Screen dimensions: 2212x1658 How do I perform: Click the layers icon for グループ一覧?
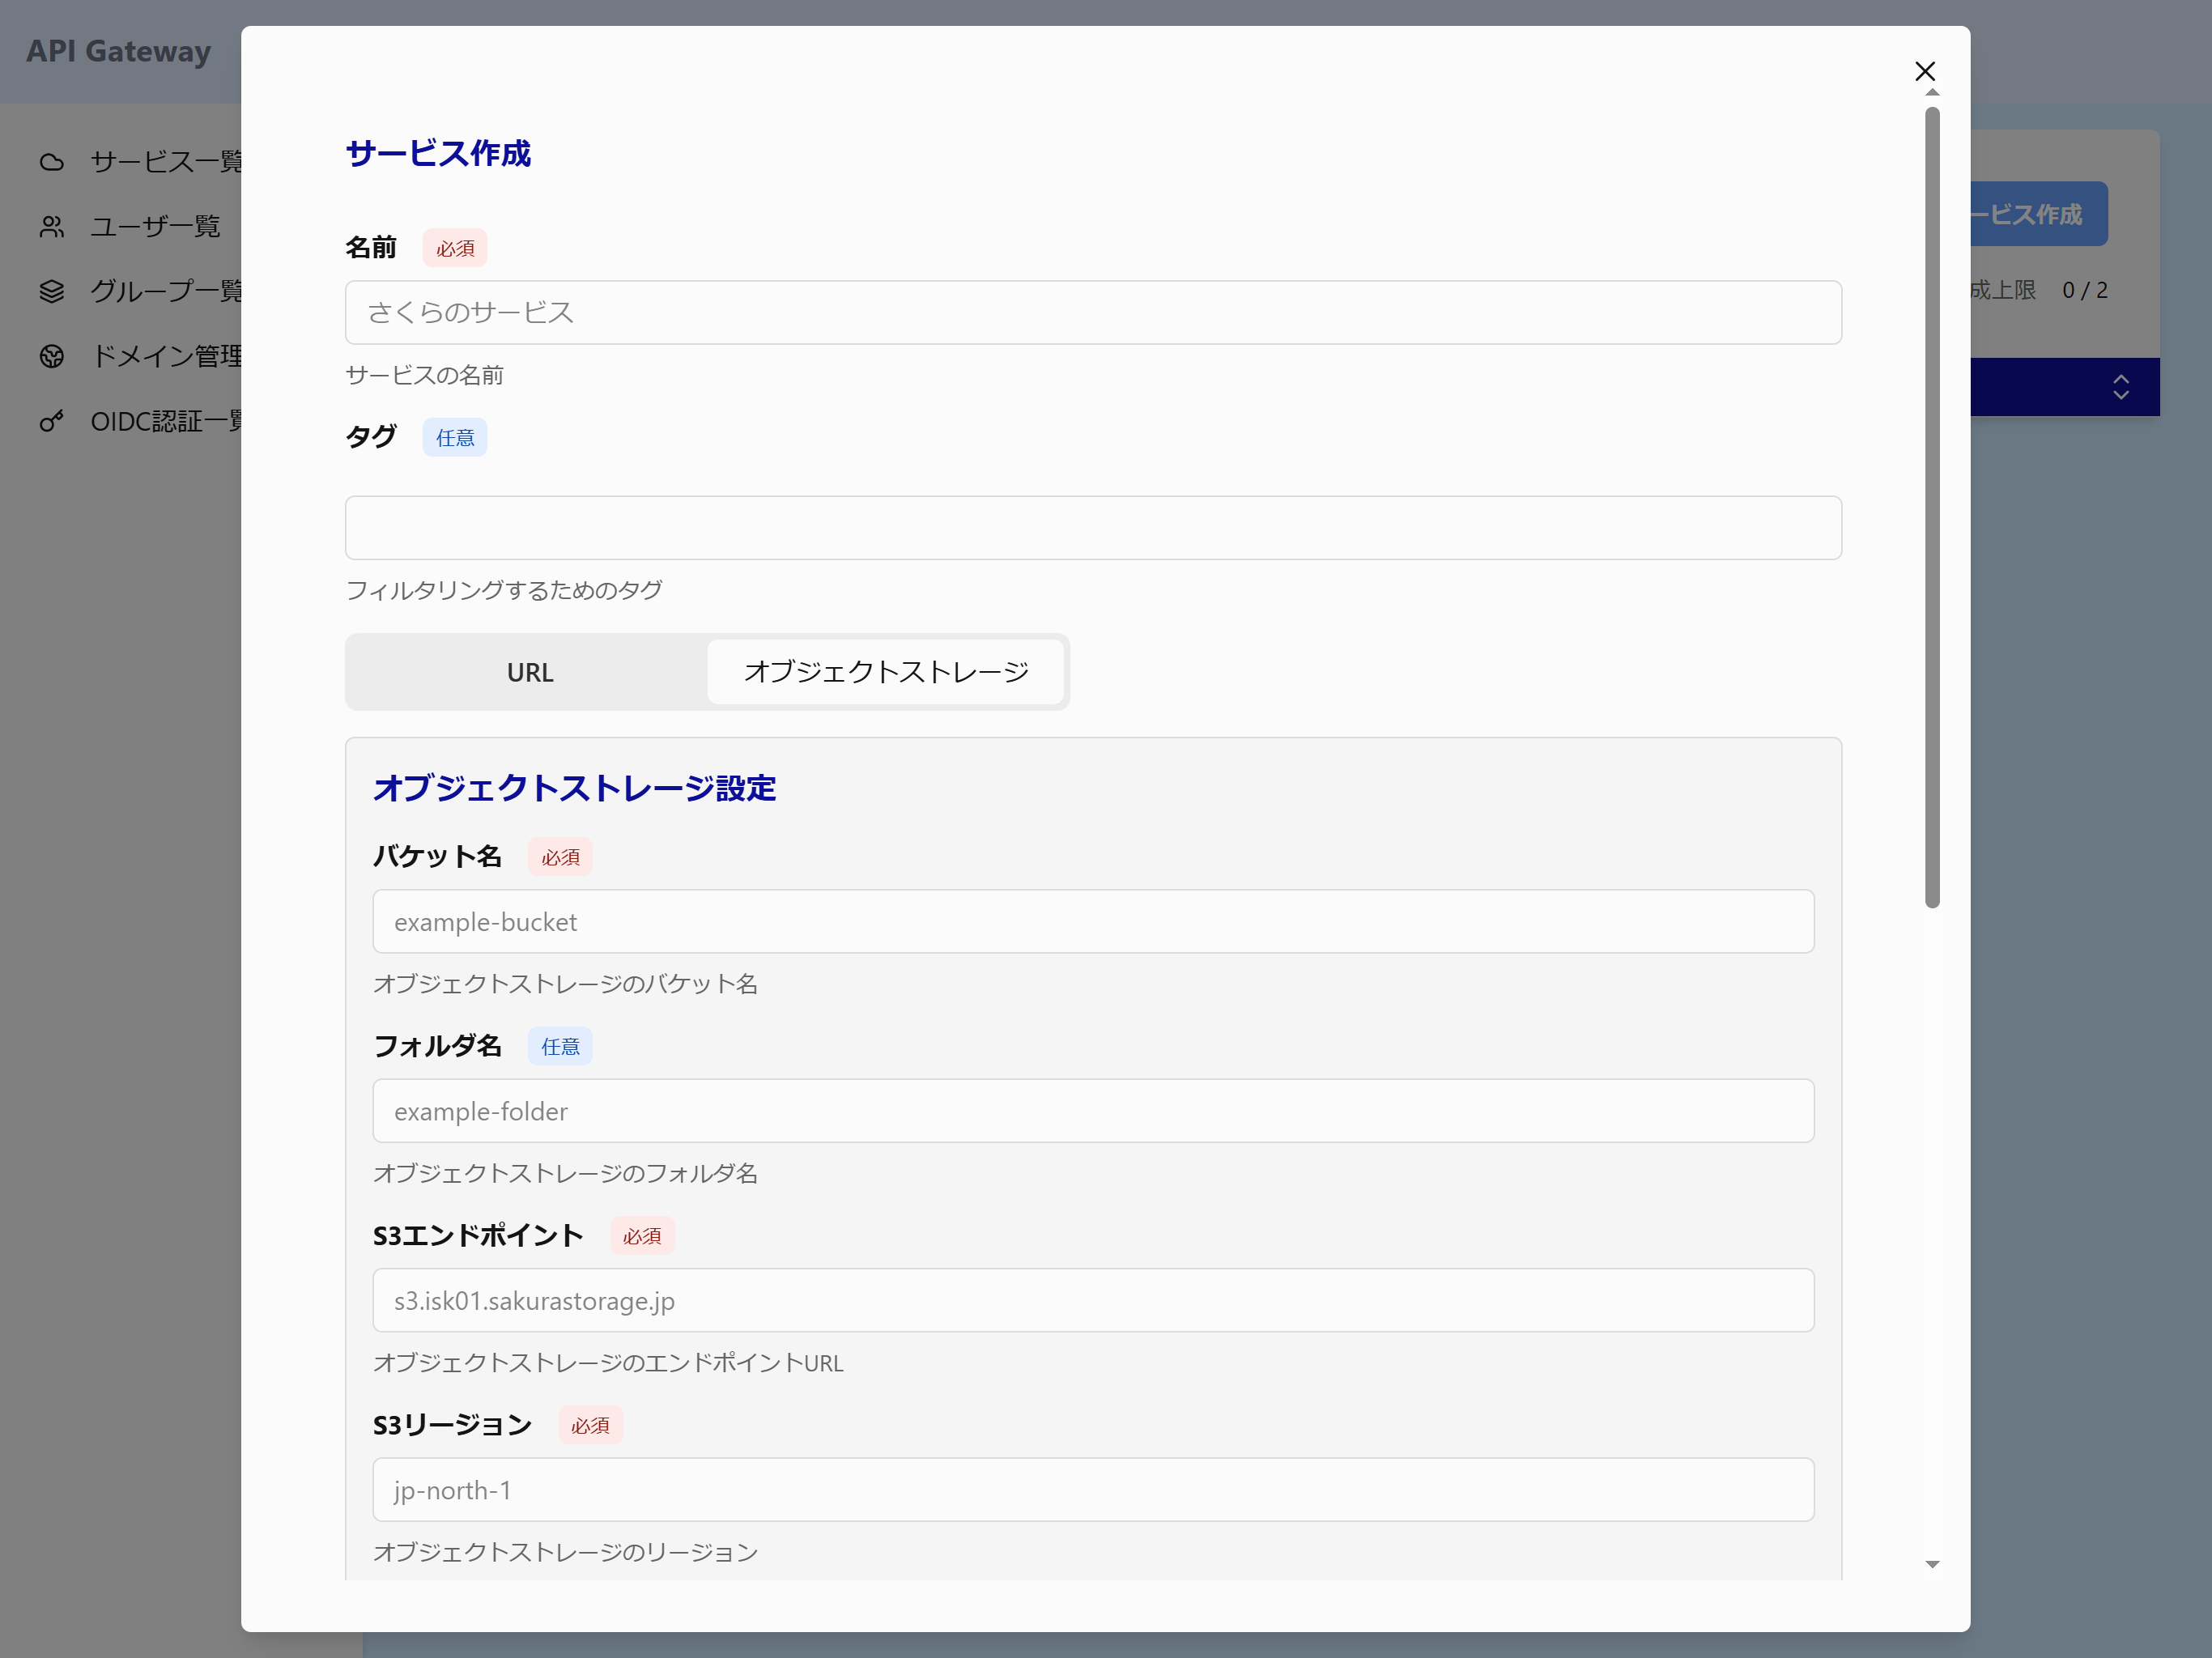(x=52, y=291)
